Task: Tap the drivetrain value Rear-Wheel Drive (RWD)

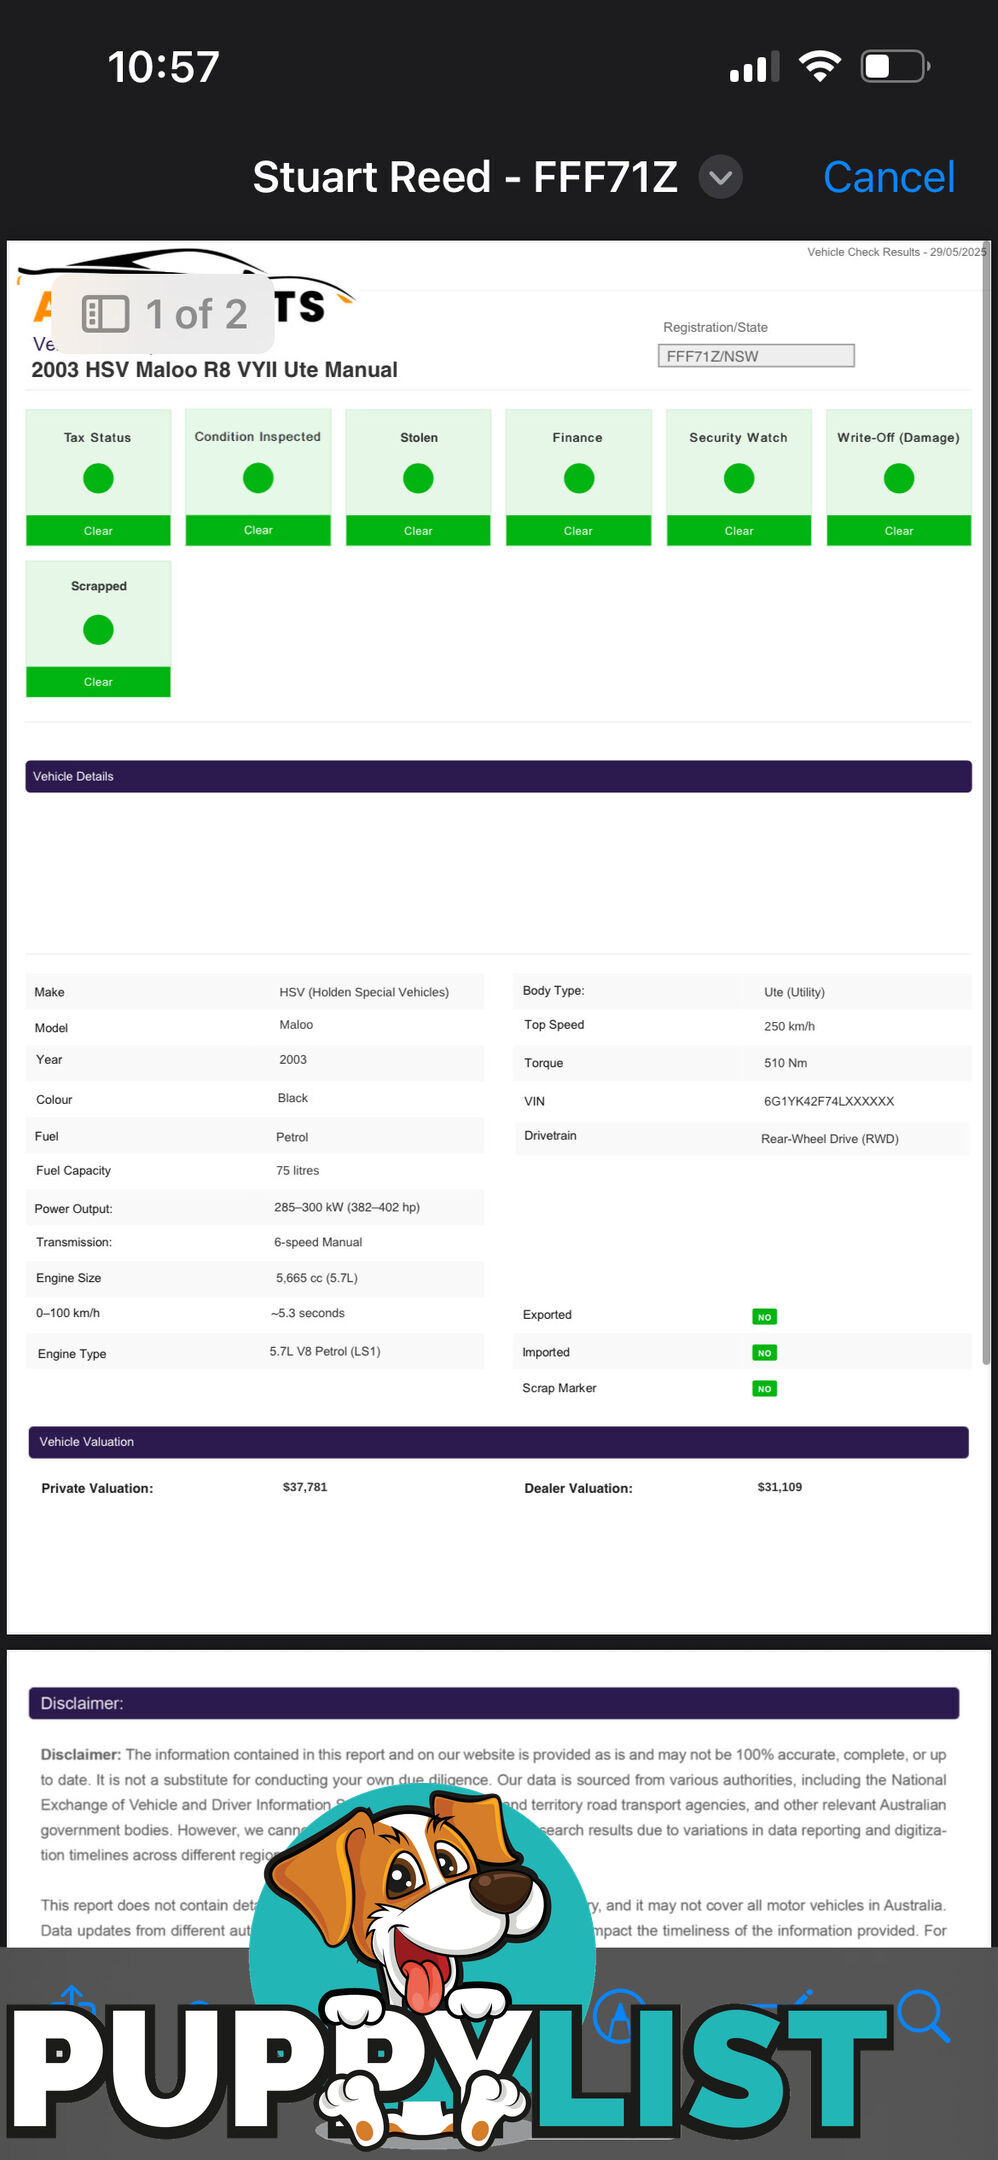Action: pos(830,1139)
